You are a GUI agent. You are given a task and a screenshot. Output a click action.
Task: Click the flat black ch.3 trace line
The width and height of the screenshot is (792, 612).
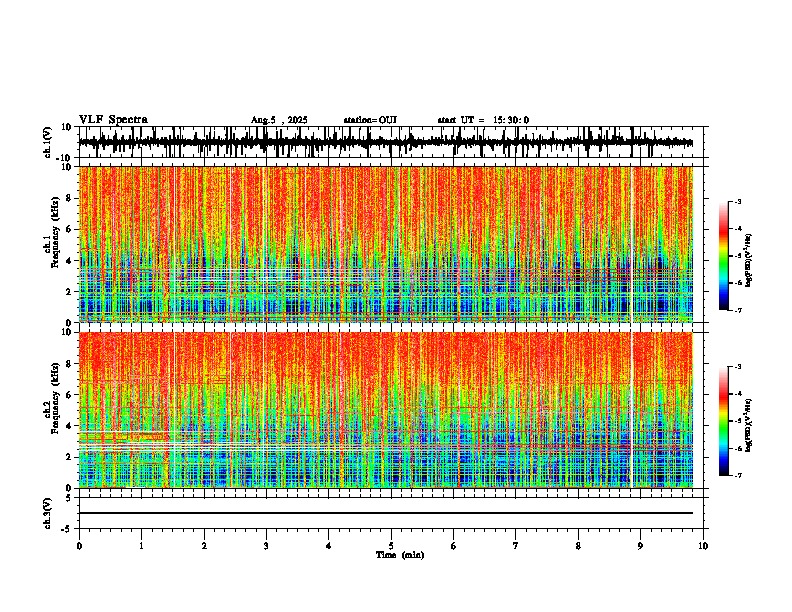click(385, 513)
